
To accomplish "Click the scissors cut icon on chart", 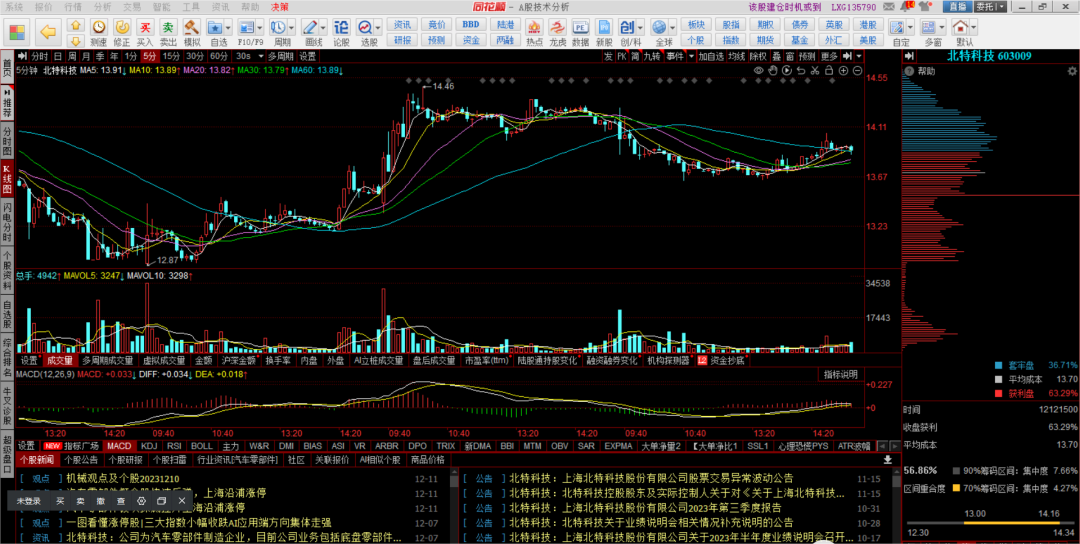I will [x=814, y=70].
